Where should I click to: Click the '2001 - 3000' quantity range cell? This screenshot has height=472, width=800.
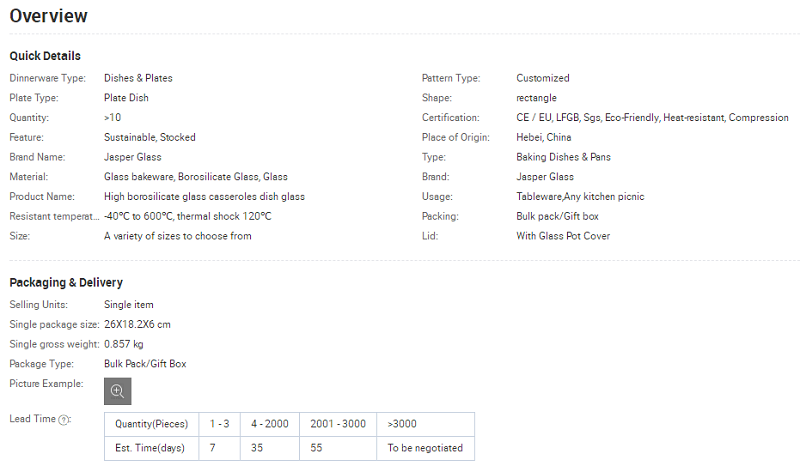(338, 424)
